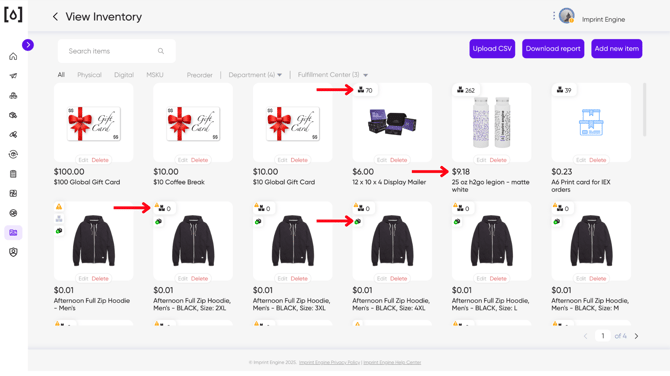Switch to the Physical filter tab
Image resolution: width=670 pixels, height=376 pixels.
89,75
